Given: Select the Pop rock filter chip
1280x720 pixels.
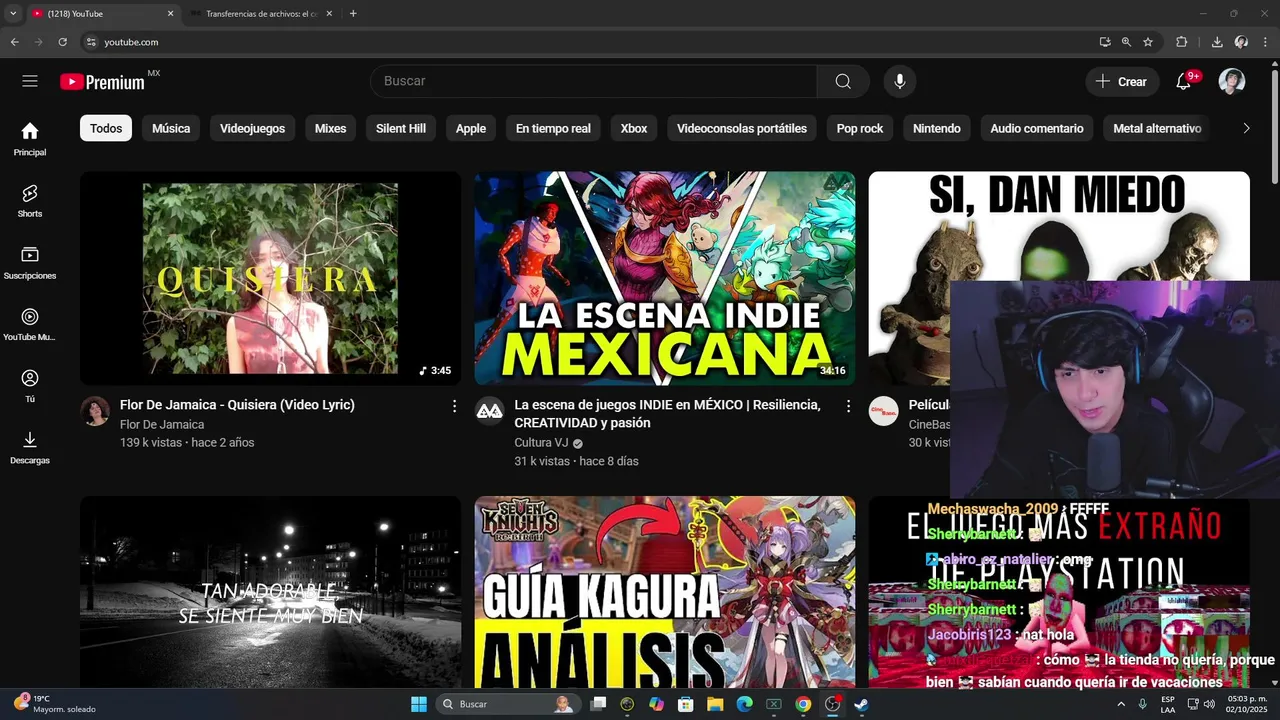Looking at the screenshot, I should click(x=860, y=128).
